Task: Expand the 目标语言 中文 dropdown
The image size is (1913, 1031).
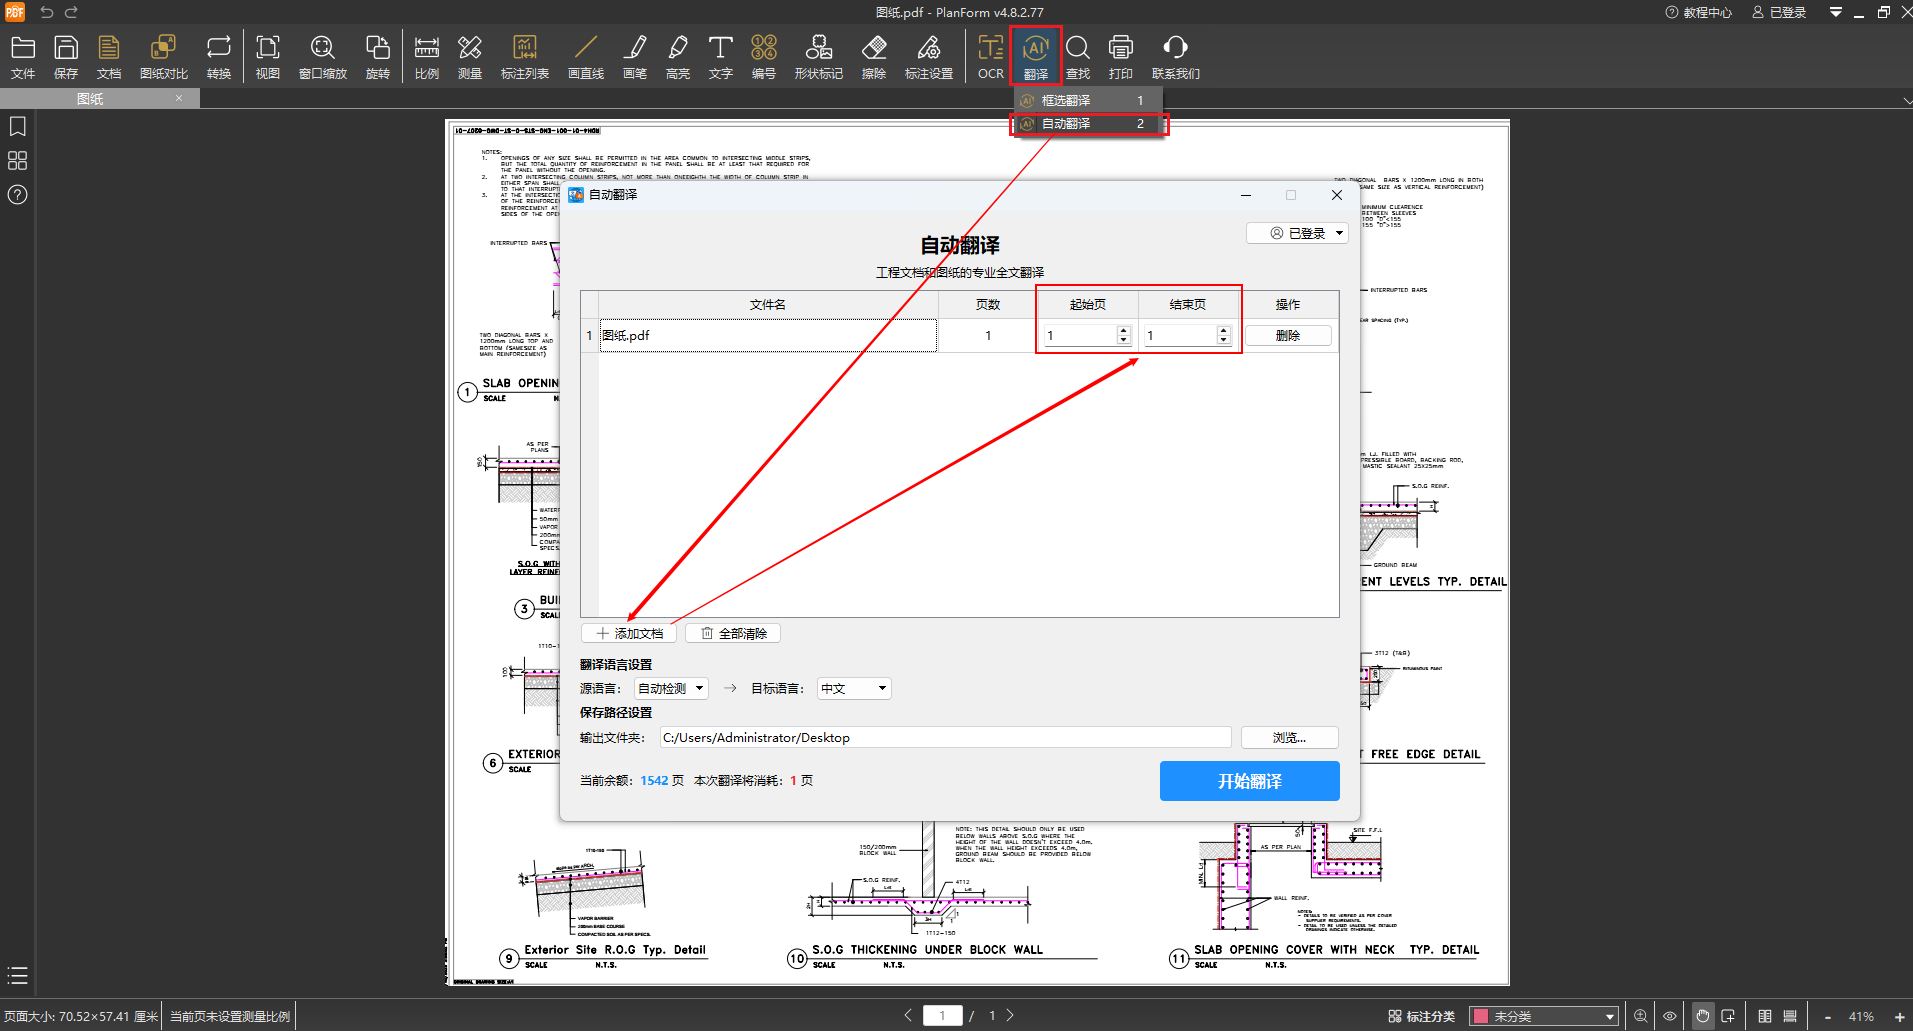Action: point(854,688)
